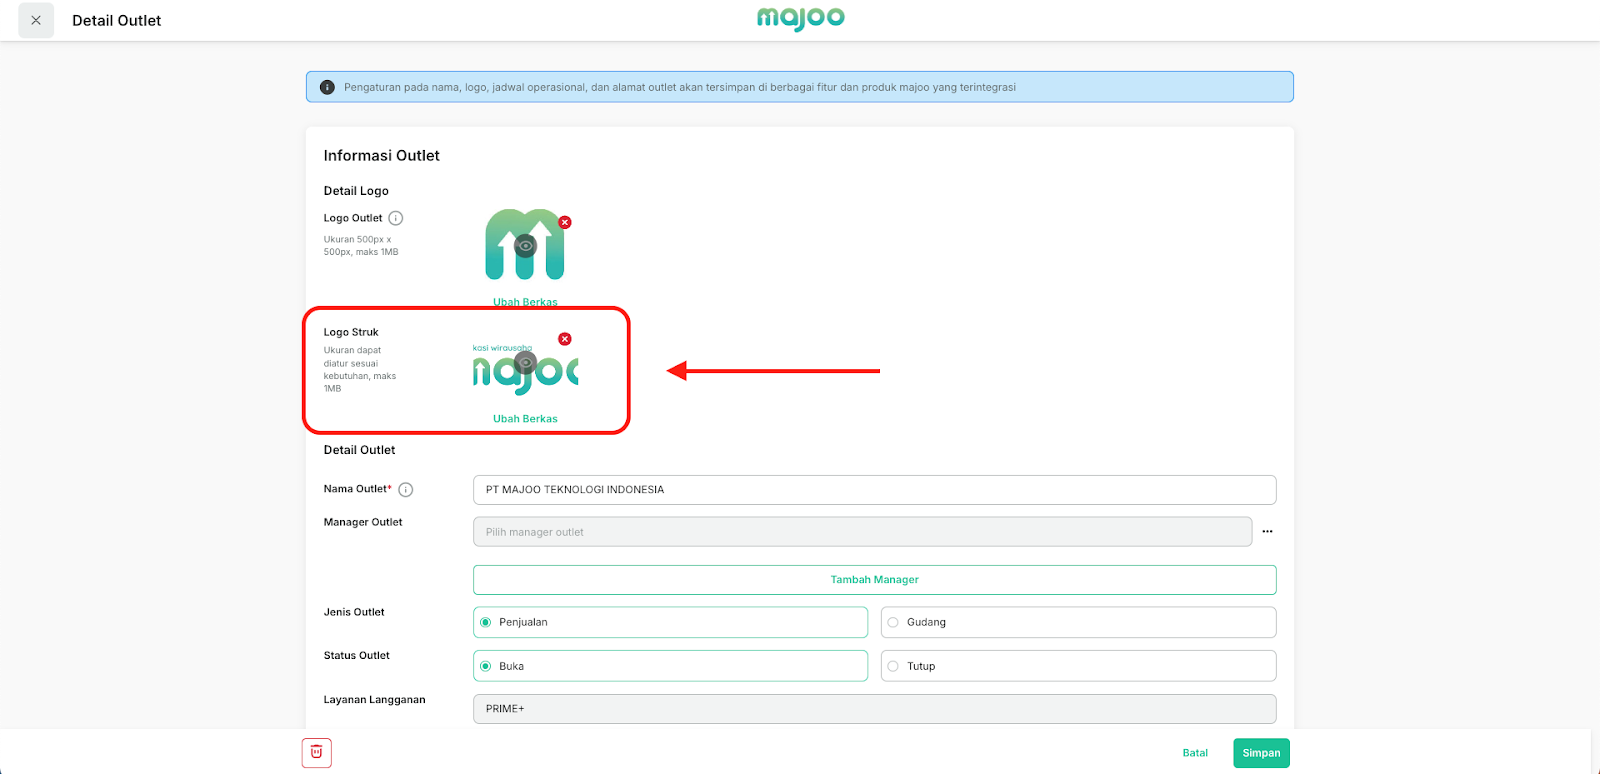This screenshot has width=1600, height=774.
Task: Click the Logo Struk label
Action: [351, 332]
